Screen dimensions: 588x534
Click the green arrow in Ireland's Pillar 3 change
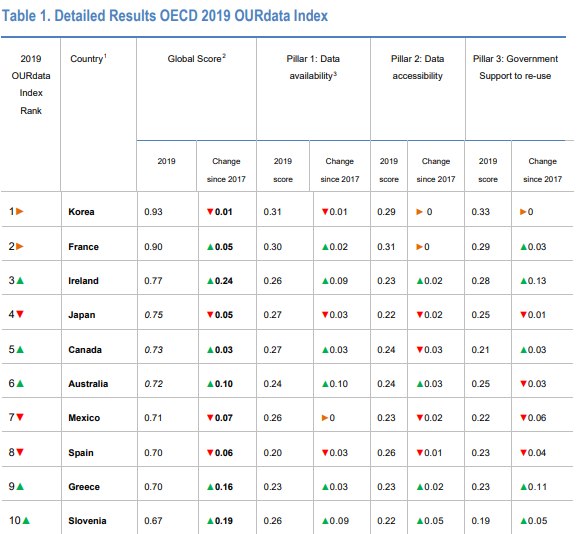pyautogui.click(x=524, y=281)
